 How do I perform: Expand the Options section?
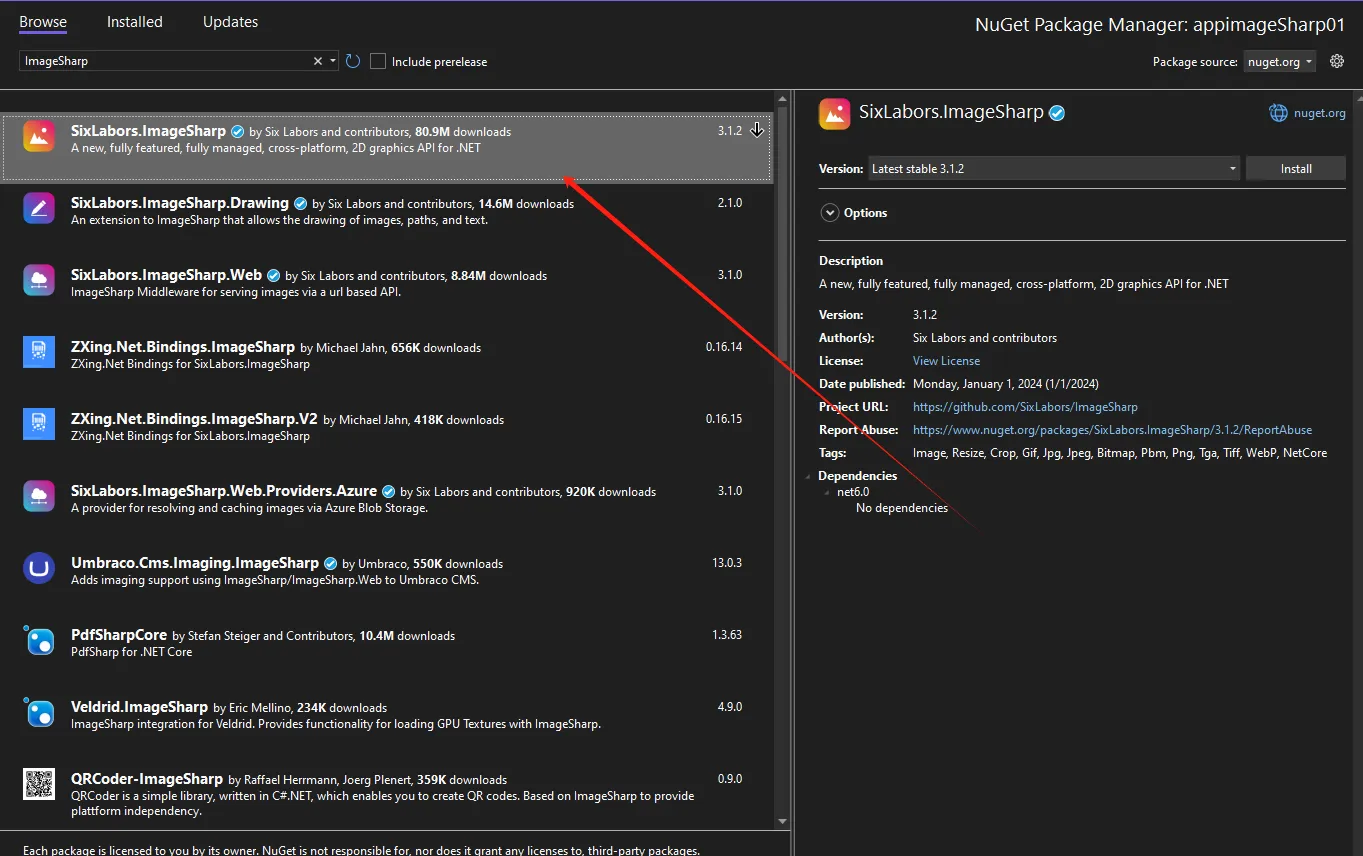click(x=829, y=213)
